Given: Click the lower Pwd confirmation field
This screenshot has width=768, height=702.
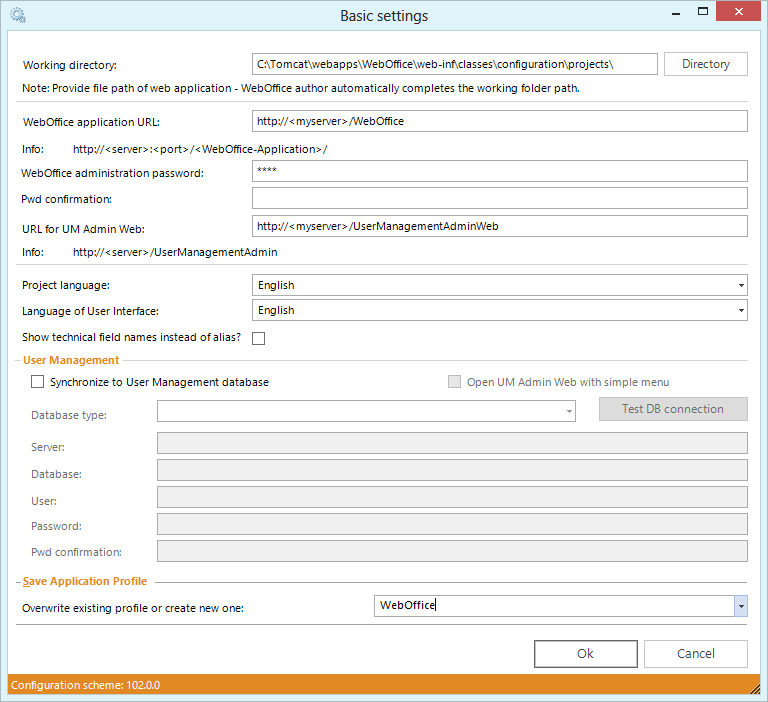Looking at the screenshot, I should (x=452, y=551).
